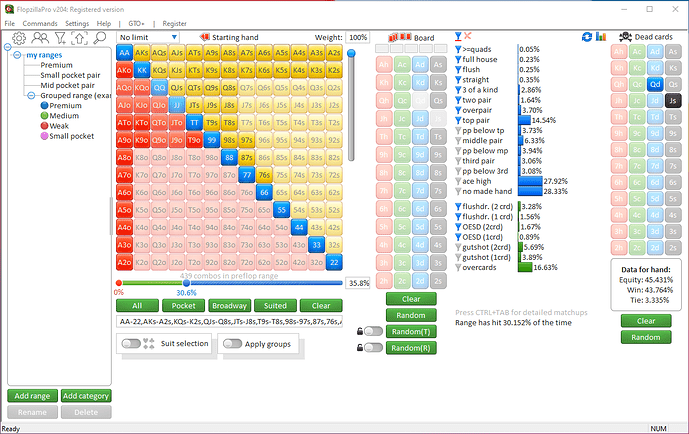Open the File menu

10,23
